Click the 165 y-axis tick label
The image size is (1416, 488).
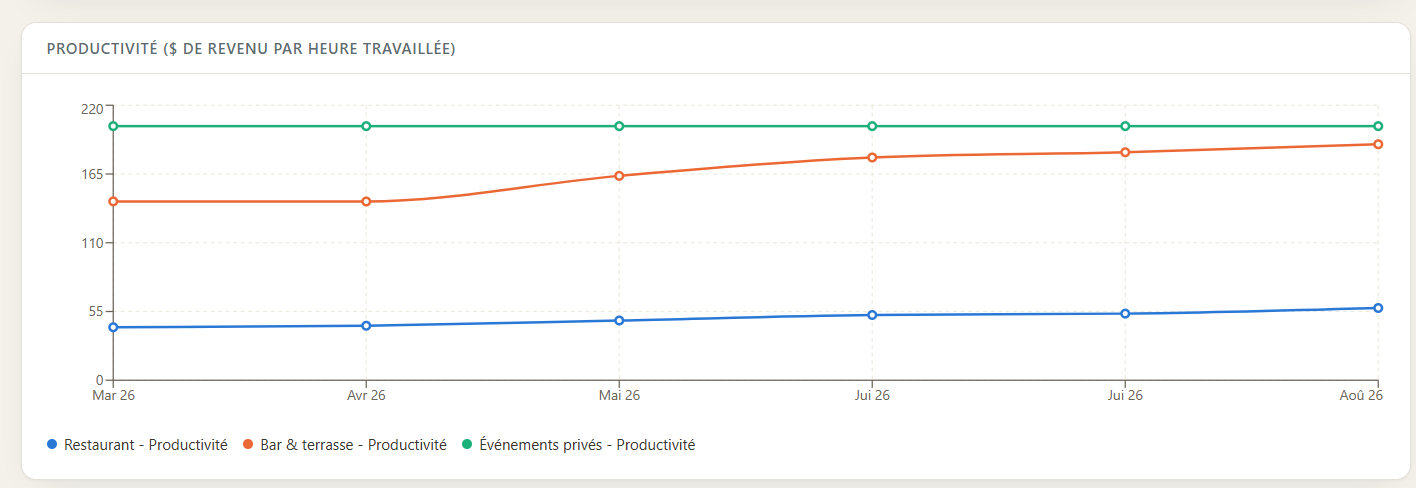tap(94, 174)
